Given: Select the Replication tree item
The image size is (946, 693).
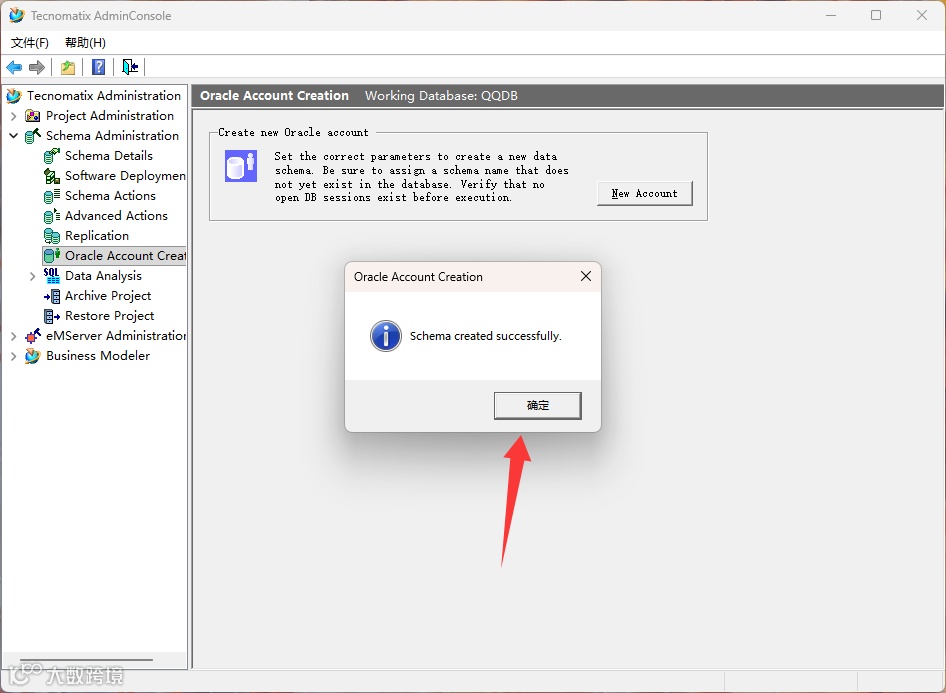Looking at the screenshot, I should pos(97,236).
